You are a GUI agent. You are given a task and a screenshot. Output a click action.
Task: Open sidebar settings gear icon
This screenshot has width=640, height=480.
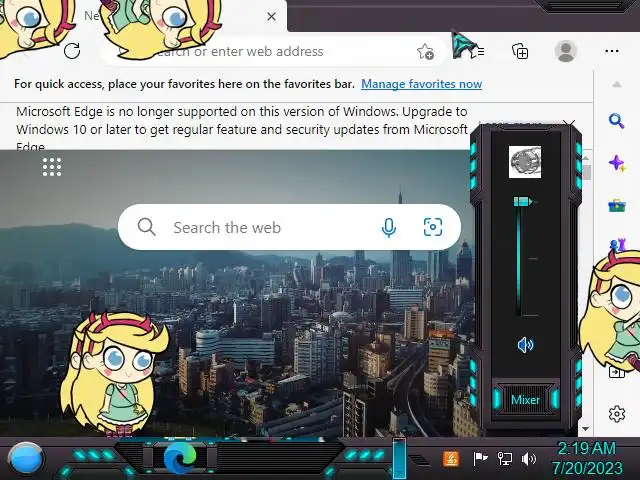tap(617, 414)
